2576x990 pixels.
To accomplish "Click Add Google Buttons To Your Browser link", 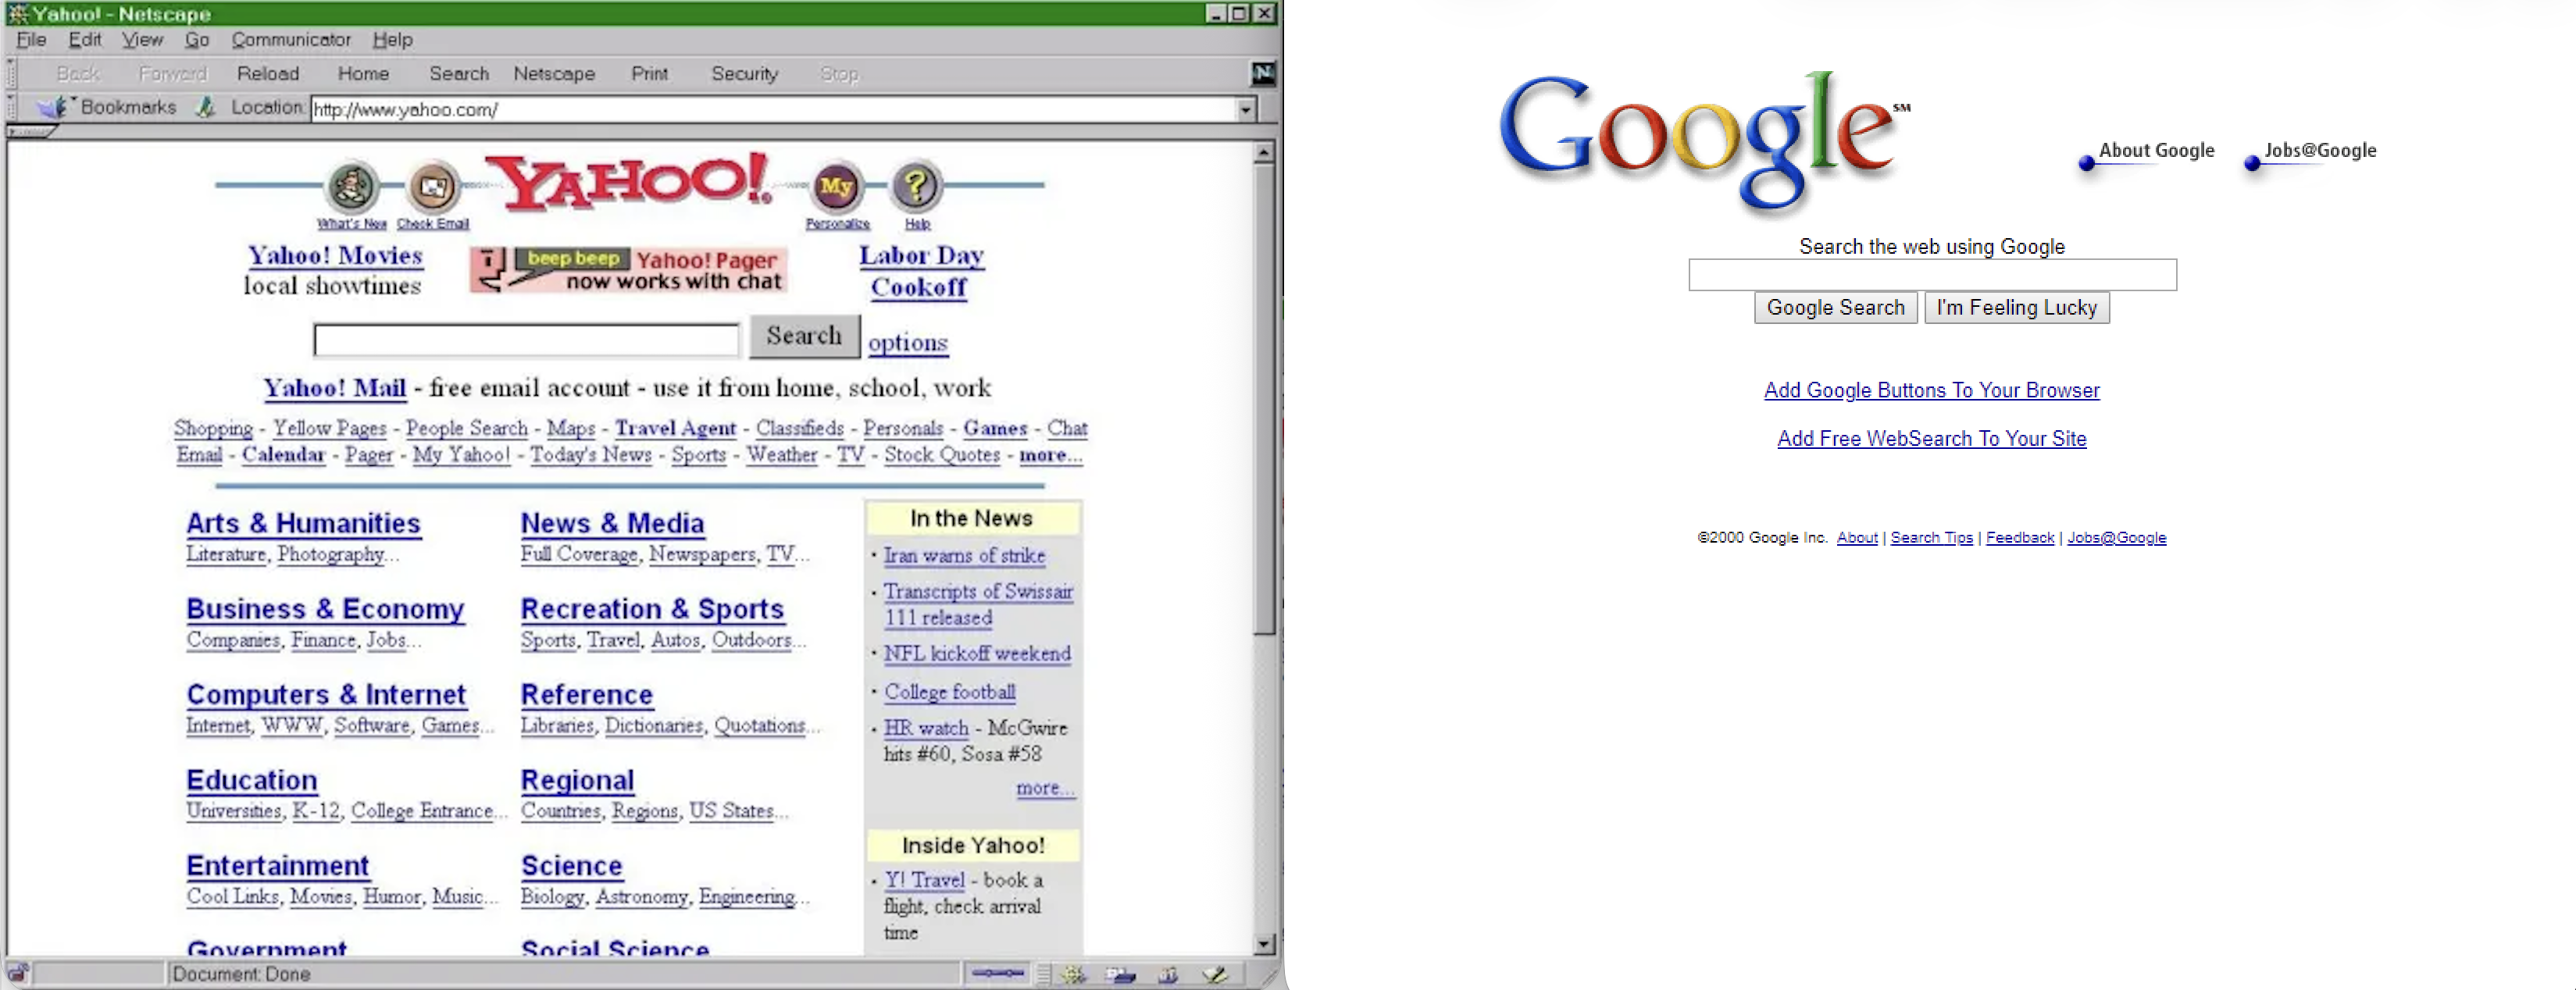I will 1931,390.
